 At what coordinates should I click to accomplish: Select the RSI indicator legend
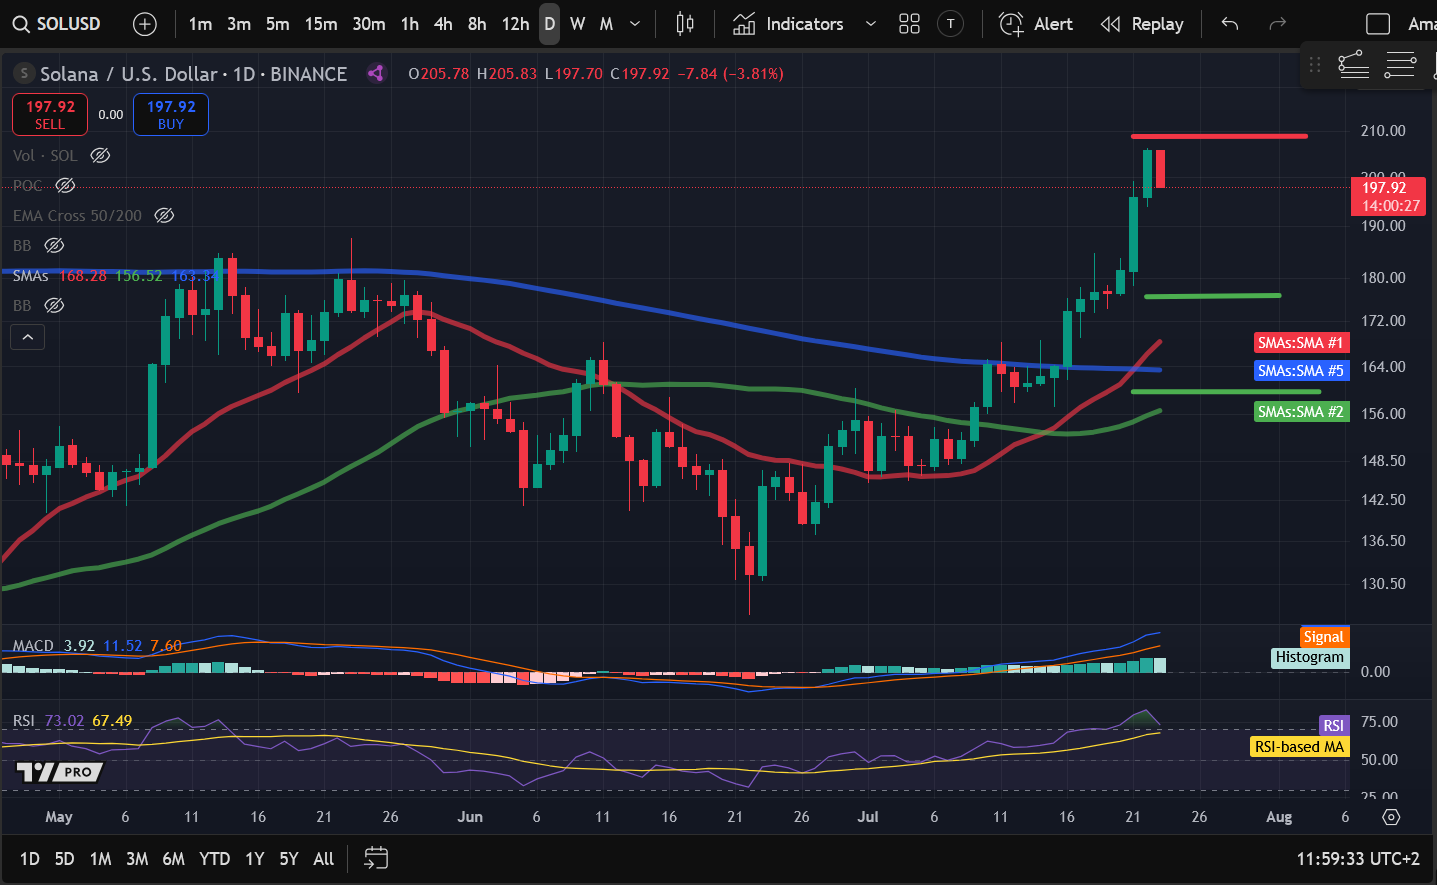click(24, 721)
